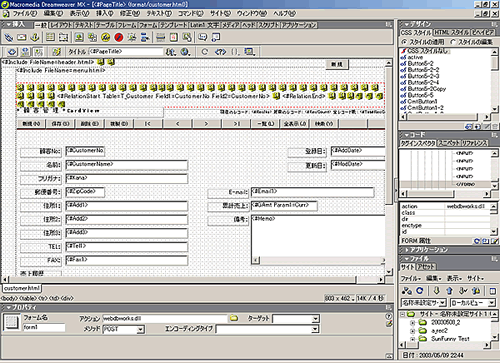
Task: Click the page title input field
Action: (126, 52)
